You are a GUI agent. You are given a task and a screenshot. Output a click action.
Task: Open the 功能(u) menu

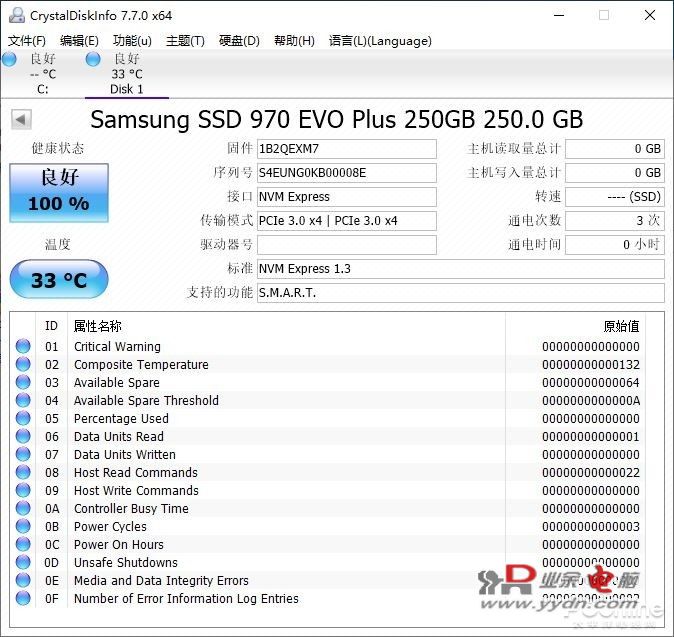(132, 41)
